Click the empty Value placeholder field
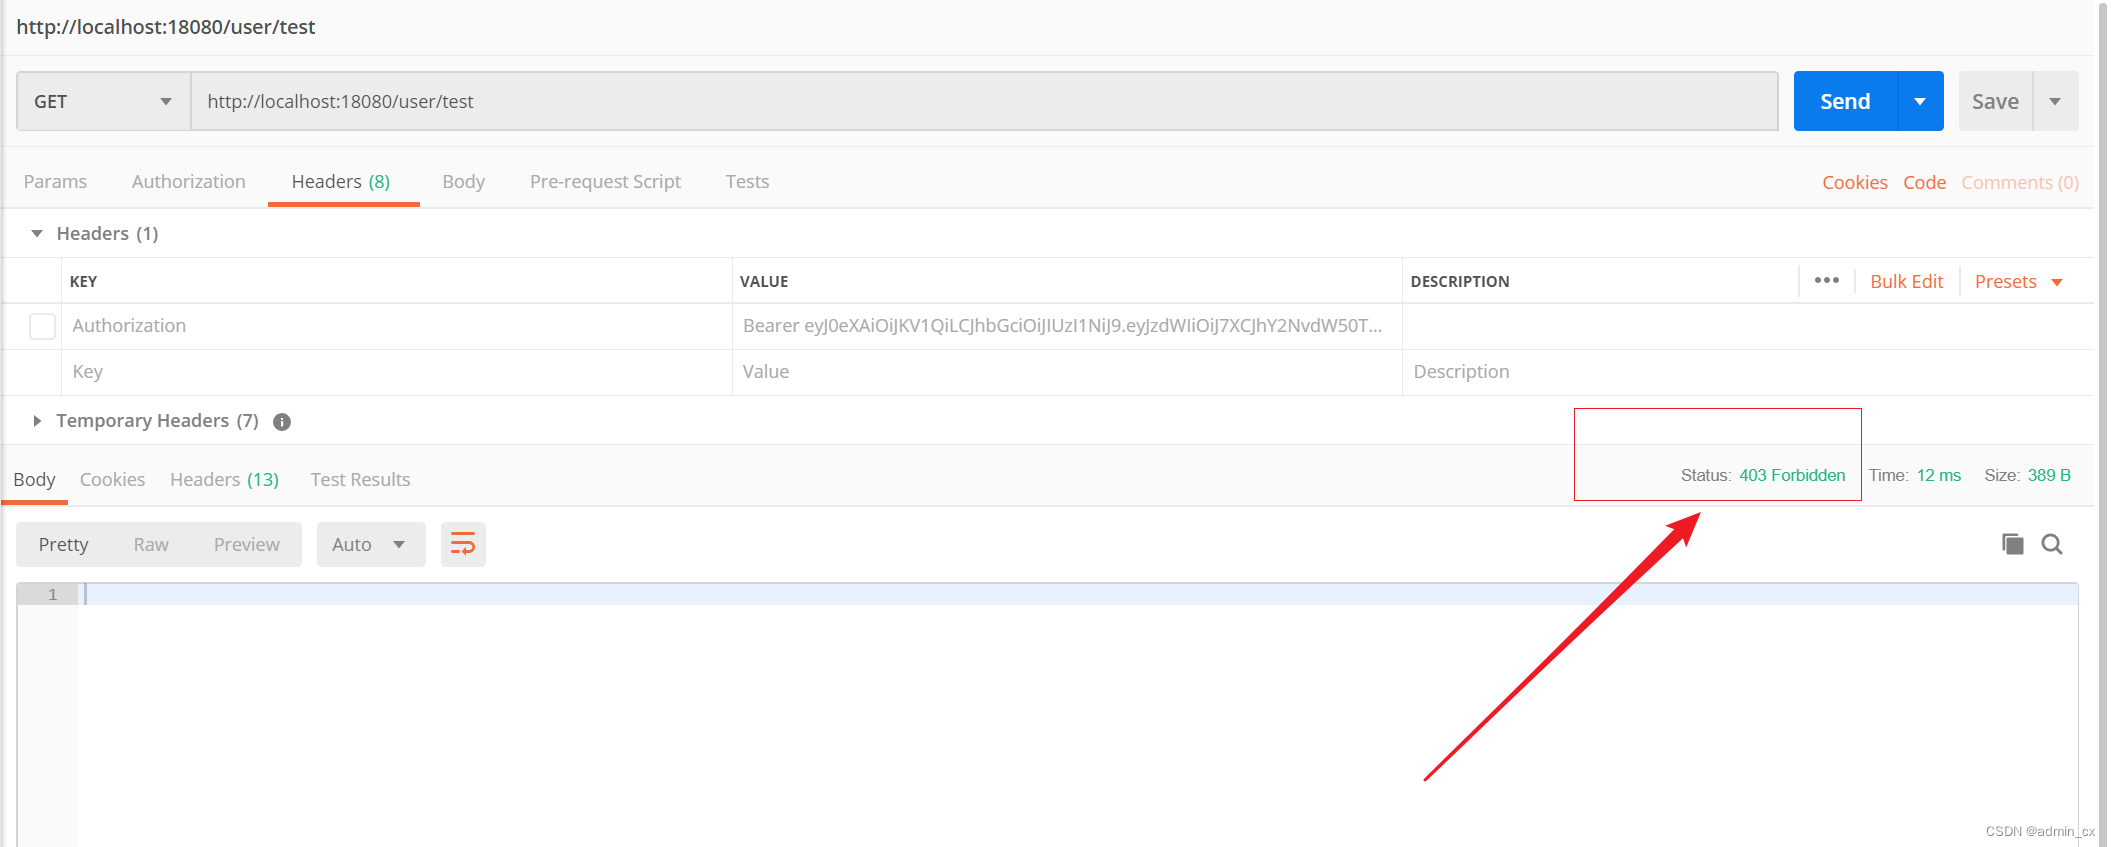The width and height of the screenshot is (2111, 847). (x=1067, y=372)
